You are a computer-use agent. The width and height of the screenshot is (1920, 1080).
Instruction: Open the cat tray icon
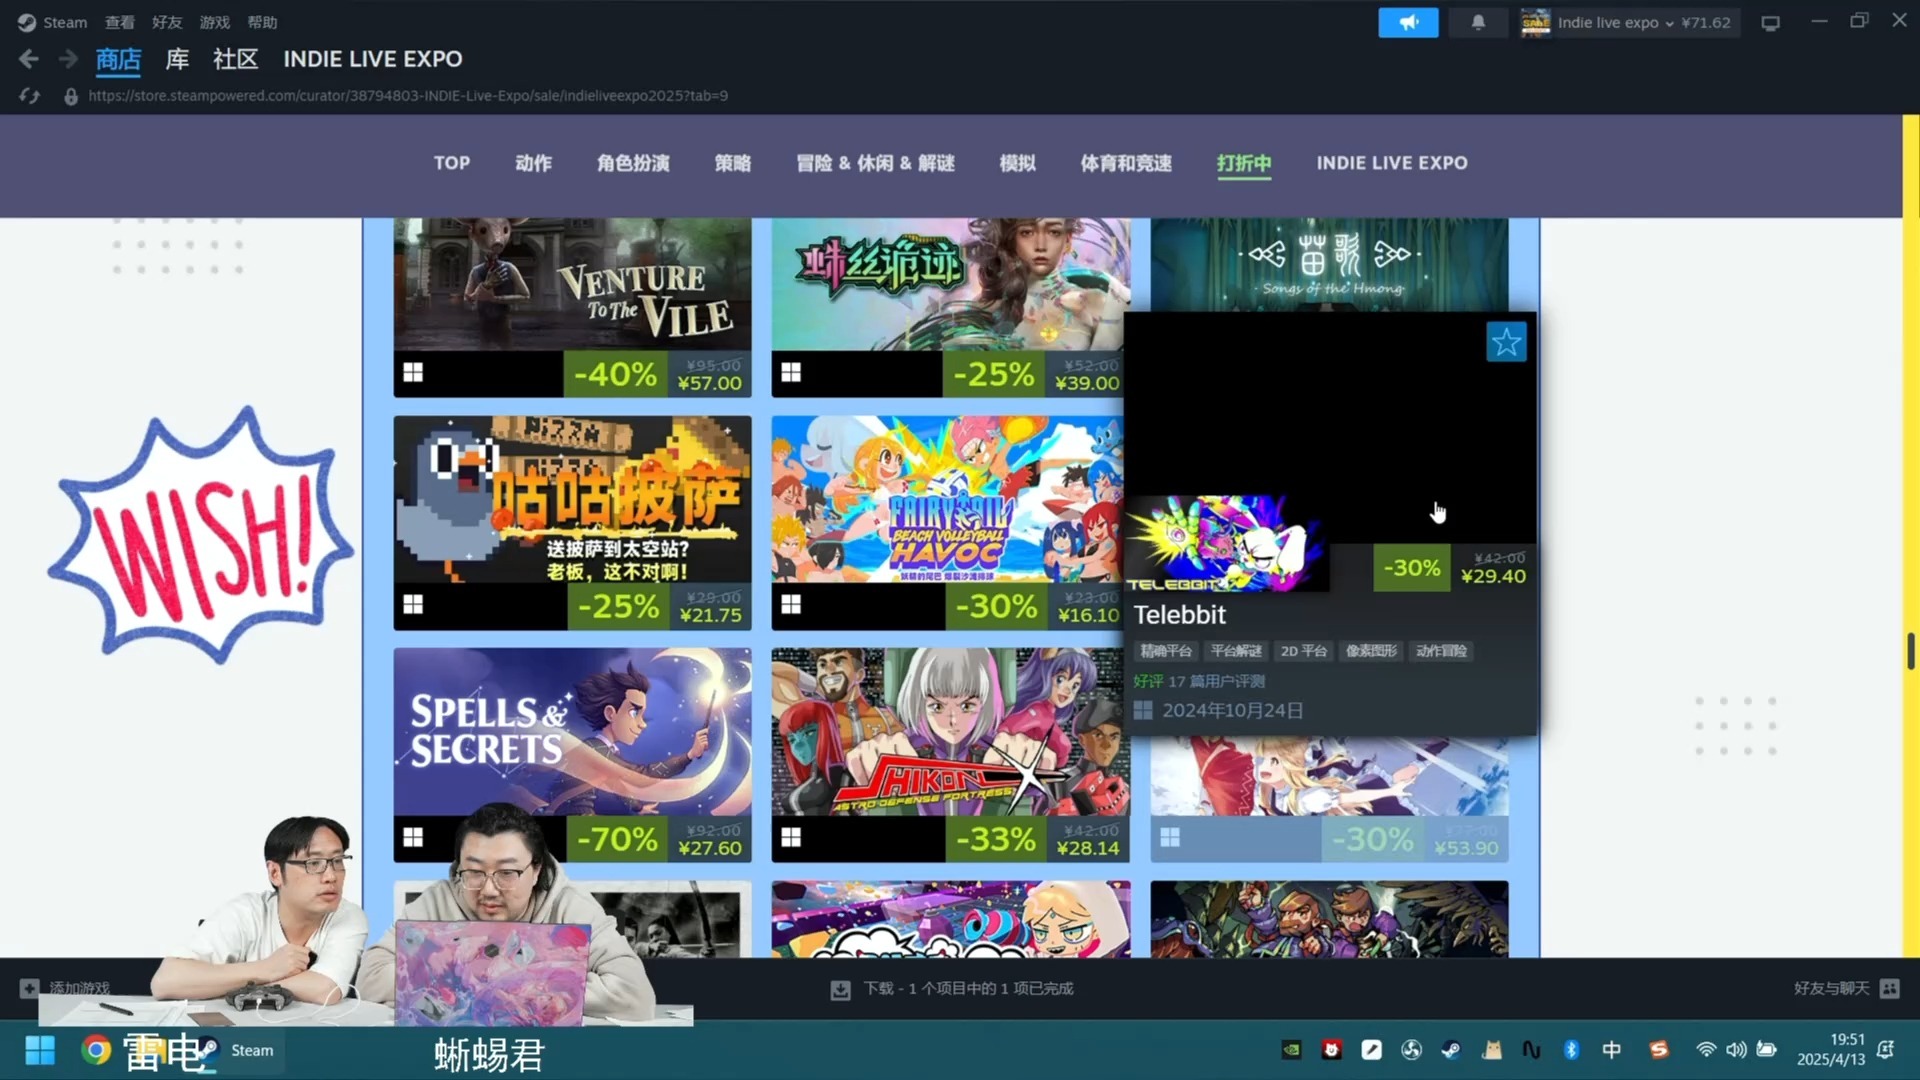1492,1050
